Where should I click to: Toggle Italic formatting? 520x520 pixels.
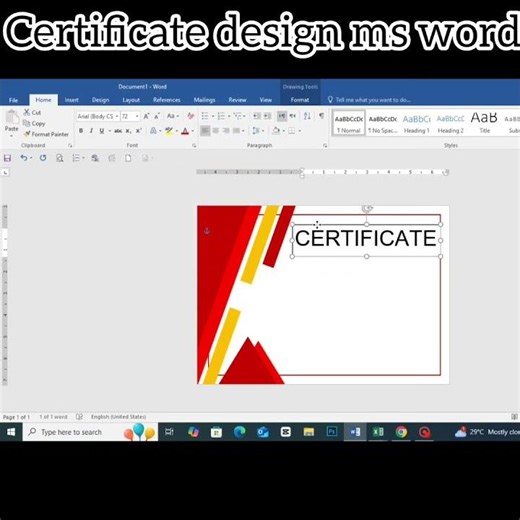click(91, 131)
